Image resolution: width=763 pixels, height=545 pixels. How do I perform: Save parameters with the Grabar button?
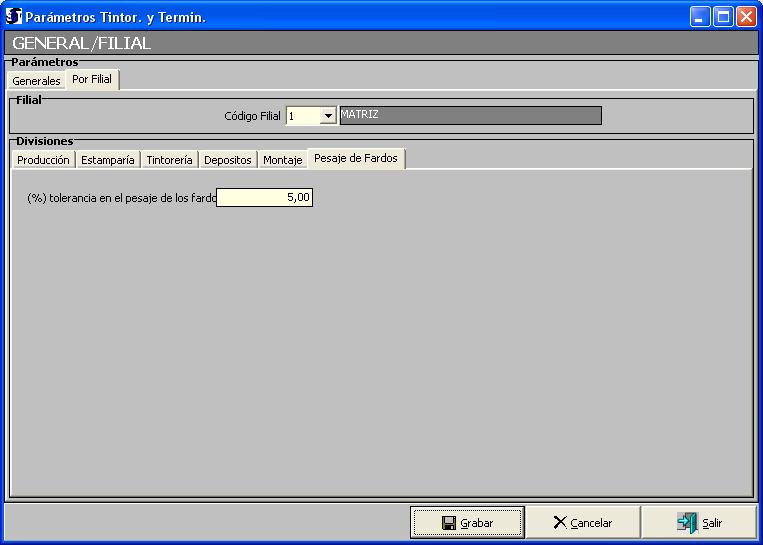pyautogui.click(x=467, y=522)
